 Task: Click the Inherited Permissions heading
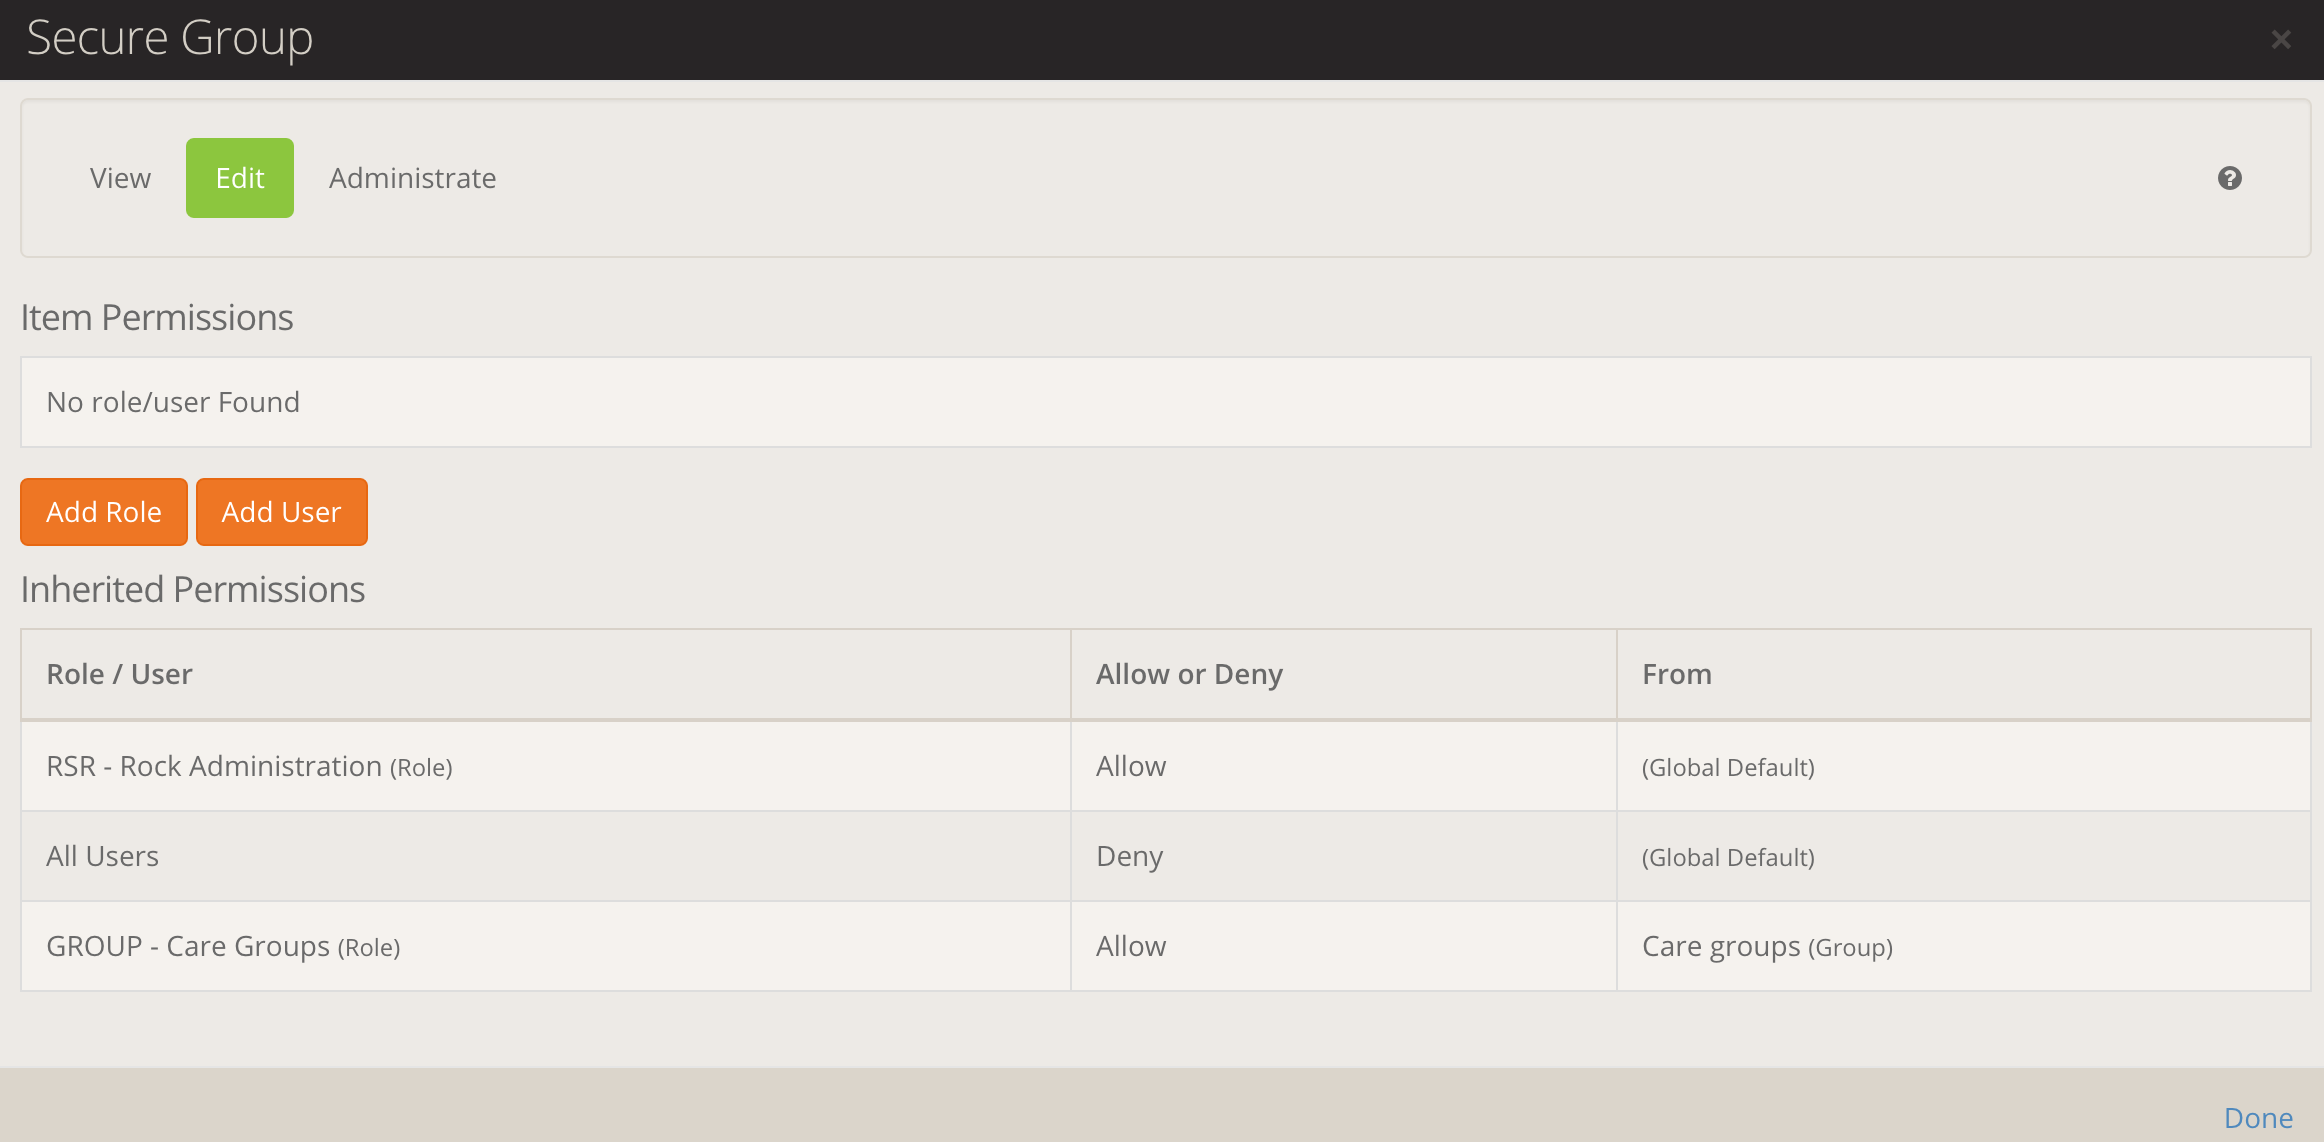(x=193, y=589)
